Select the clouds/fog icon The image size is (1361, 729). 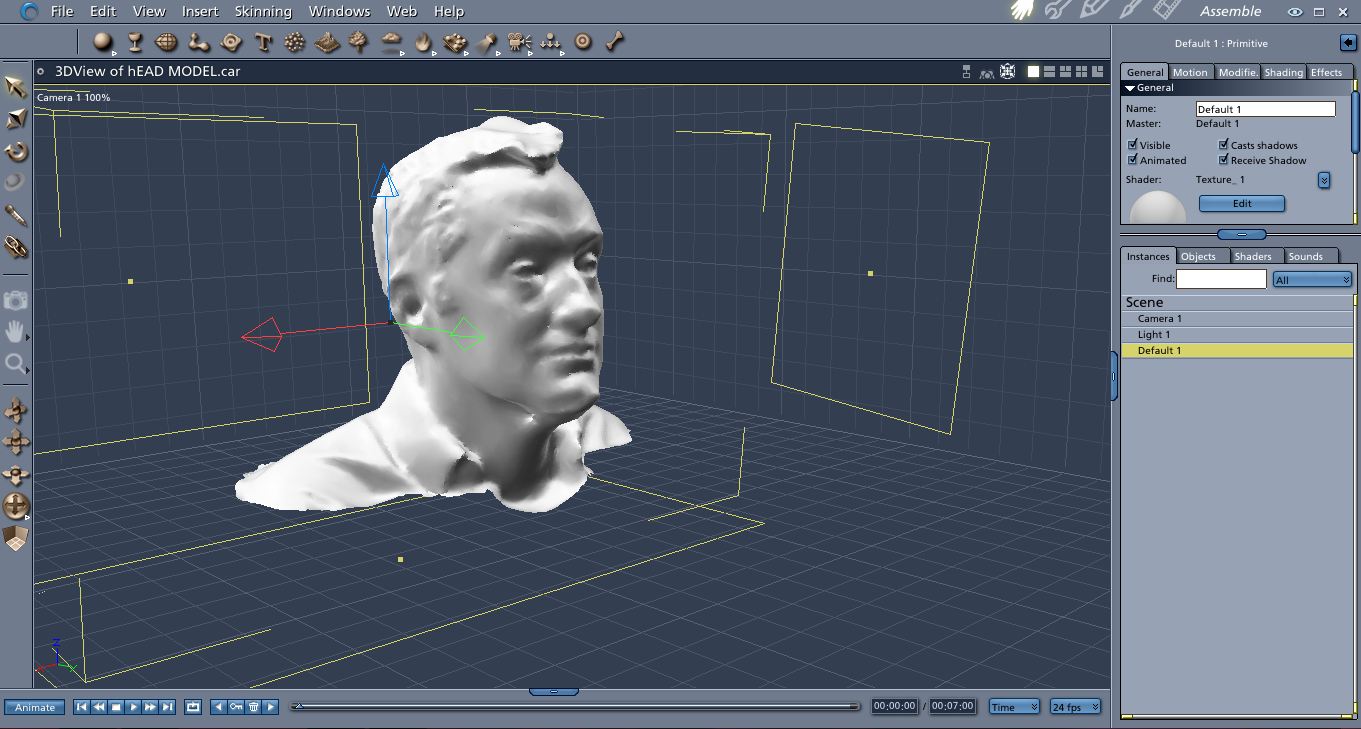[x=391, y=42]
